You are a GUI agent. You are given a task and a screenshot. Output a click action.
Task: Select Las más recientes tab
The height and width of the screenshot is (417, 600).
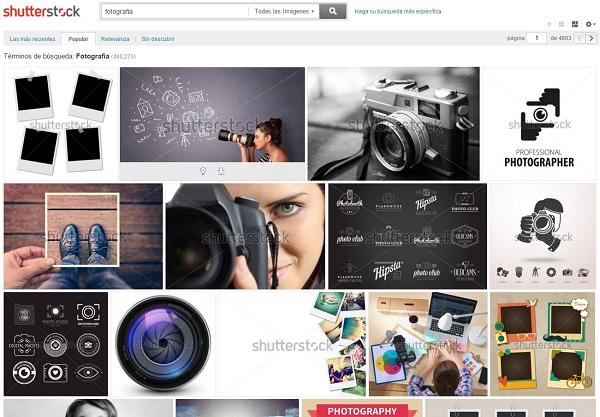[x=32, y=39]
